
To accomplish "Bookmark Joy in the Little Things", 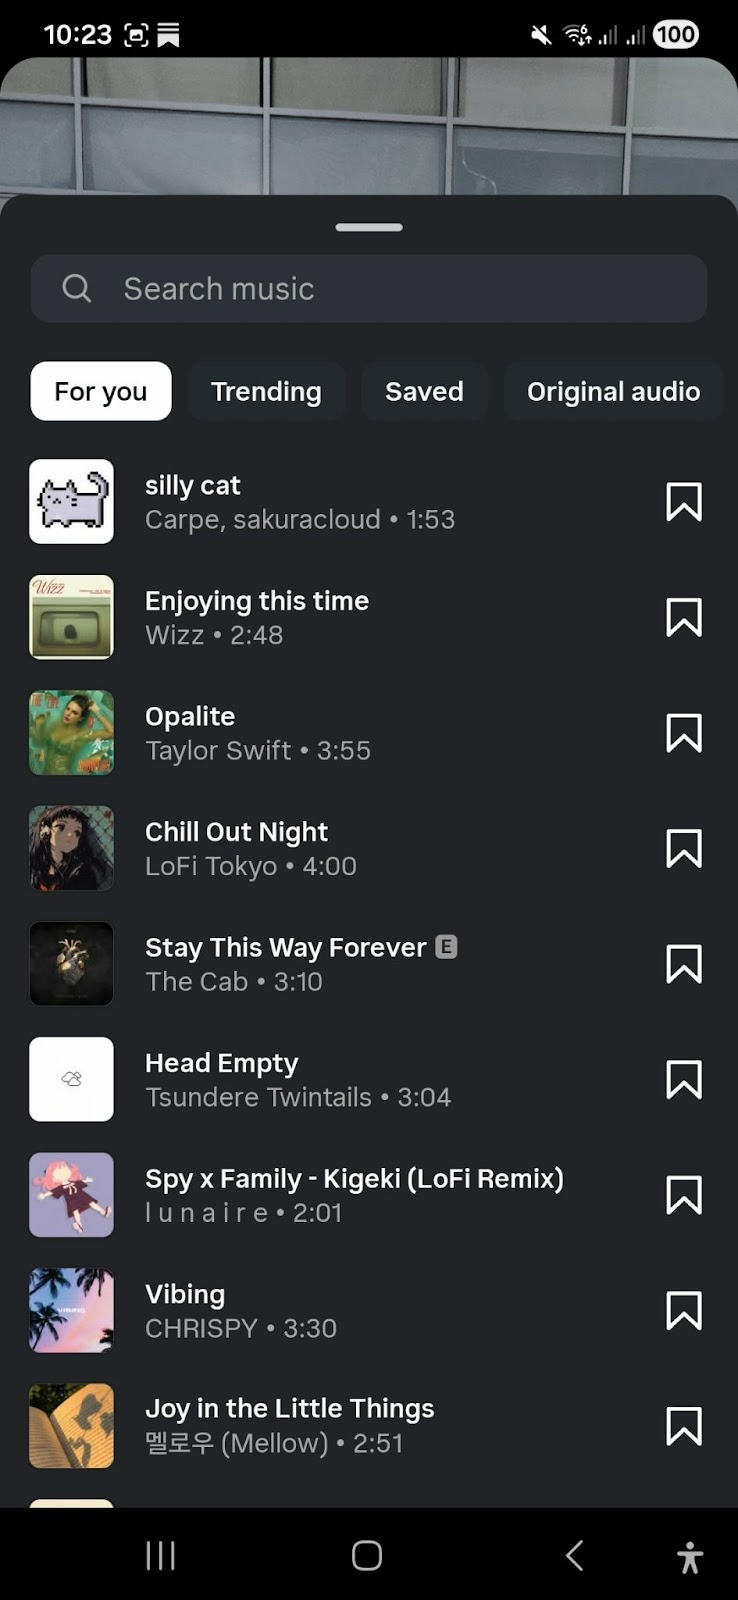I will tap(684, 1426).
